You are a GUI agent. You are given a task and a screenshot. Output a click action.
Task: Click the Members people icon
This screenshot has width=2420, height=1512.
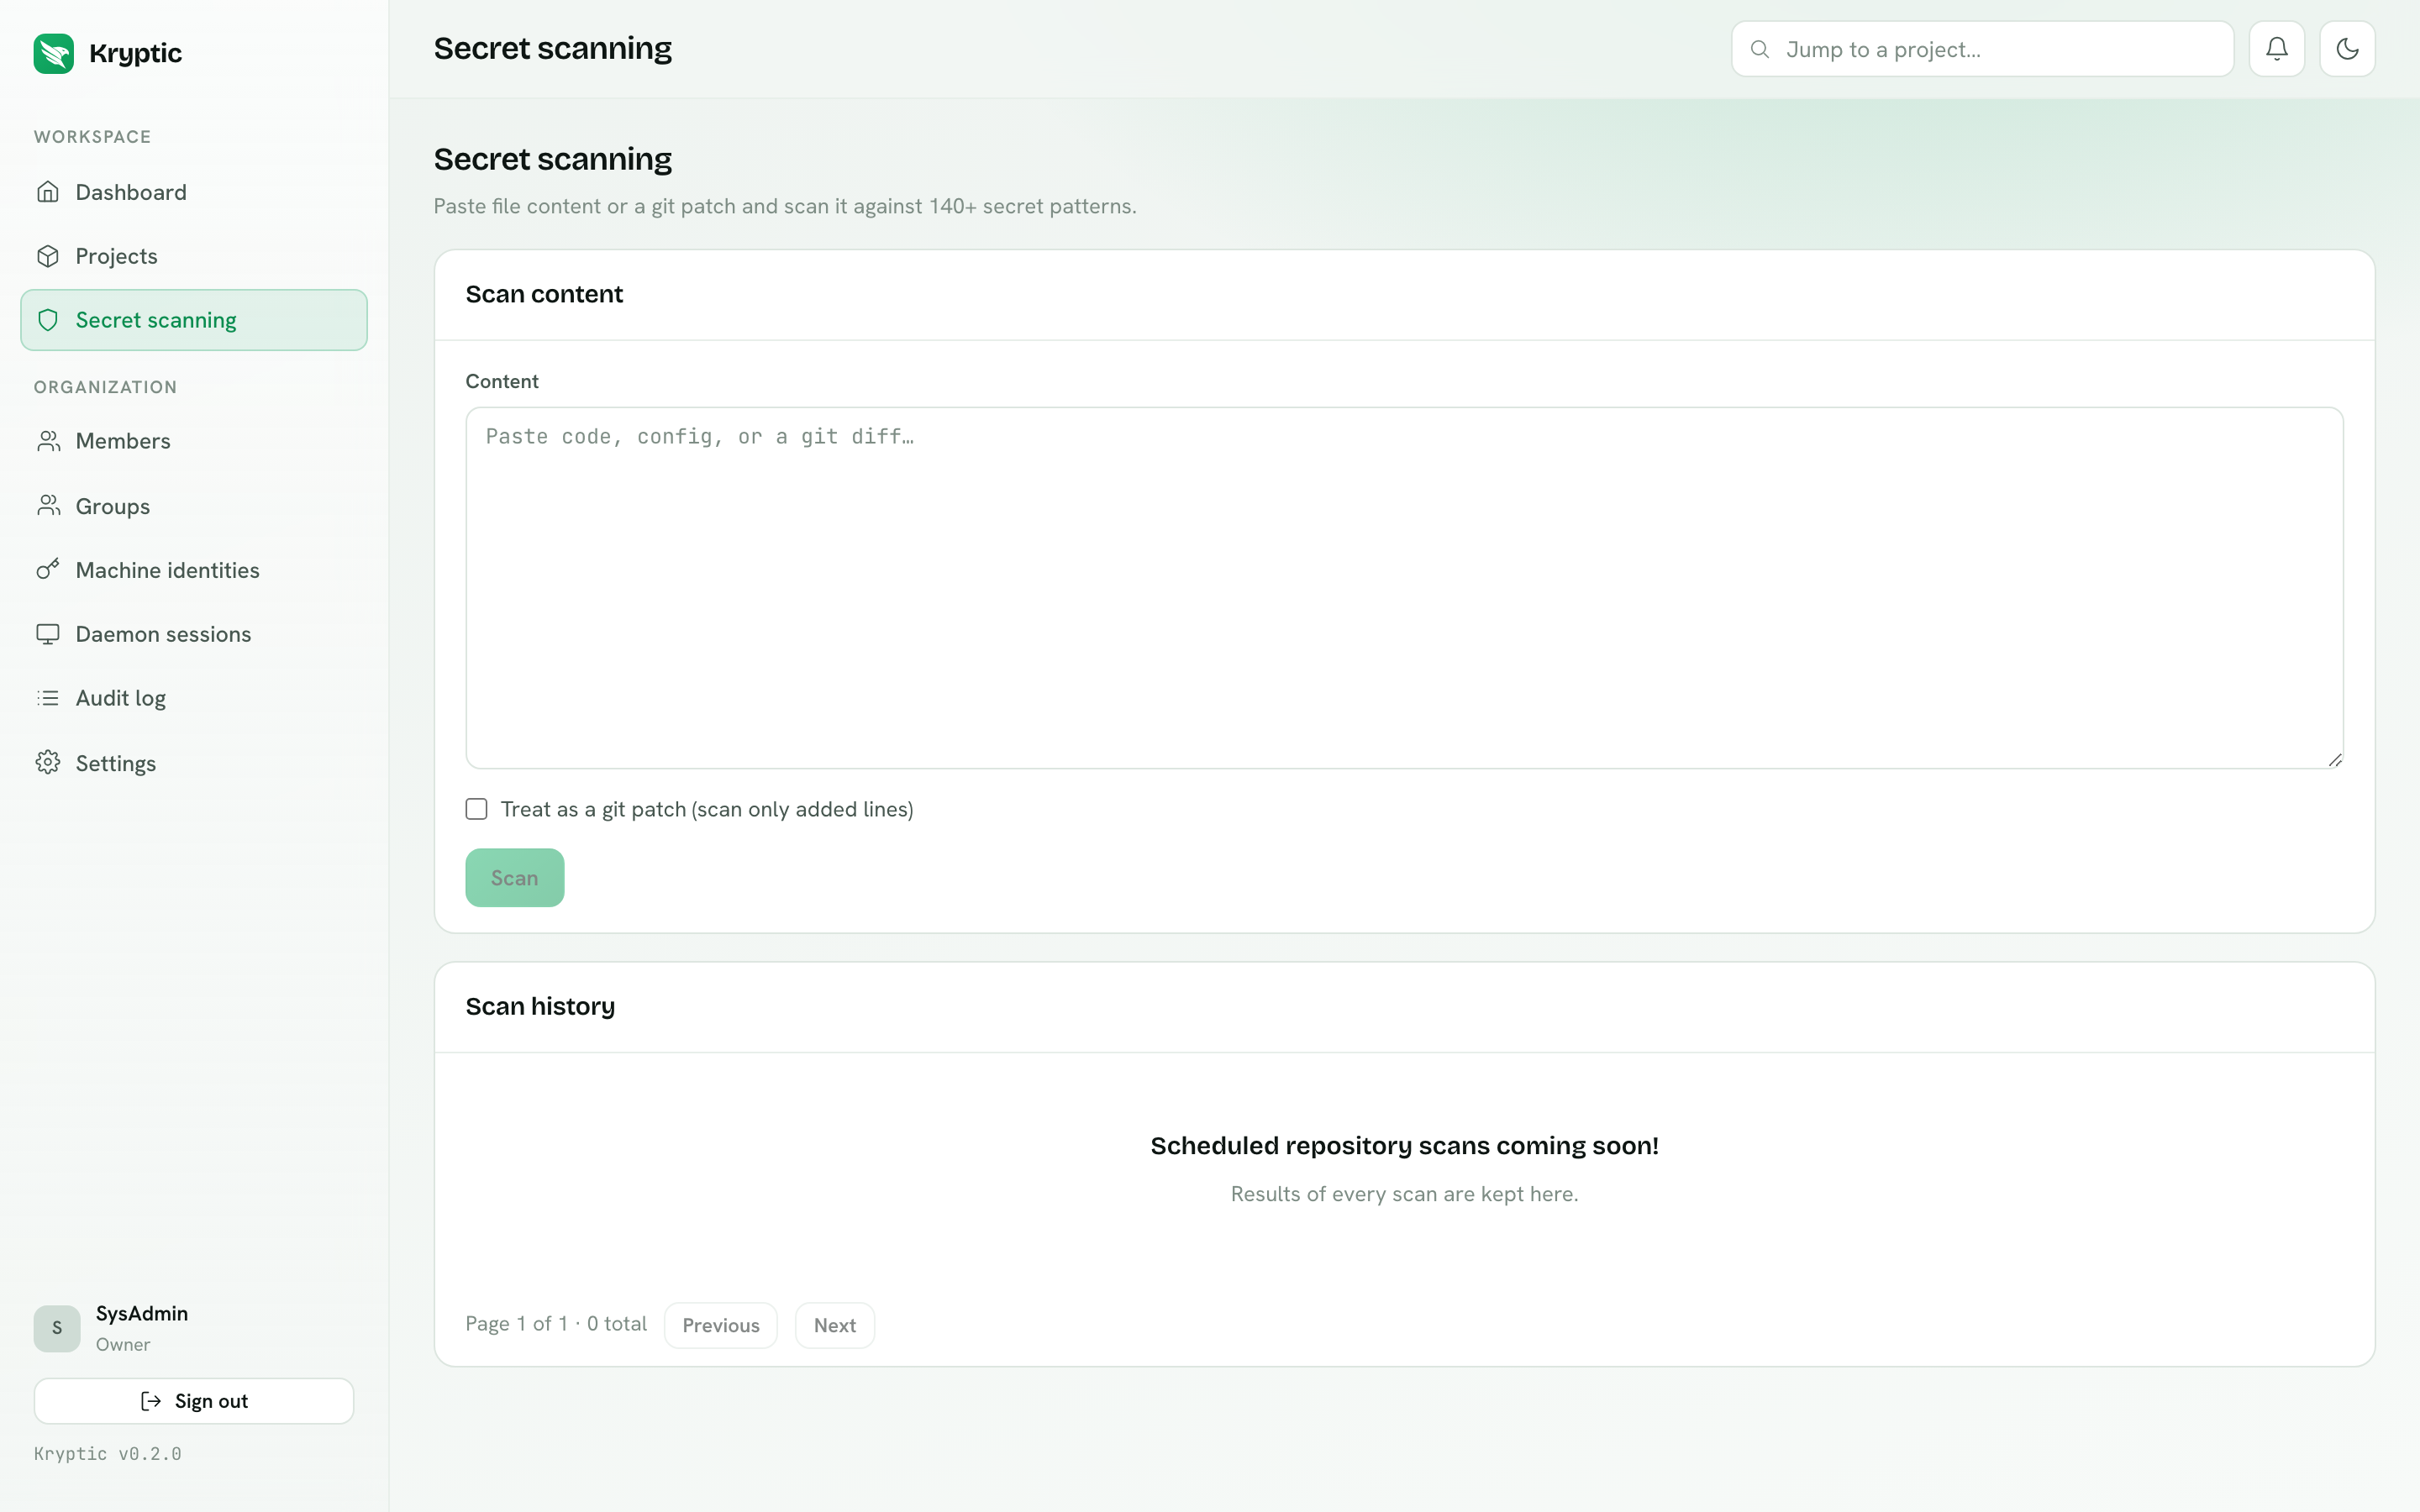(x=48, y=441)
